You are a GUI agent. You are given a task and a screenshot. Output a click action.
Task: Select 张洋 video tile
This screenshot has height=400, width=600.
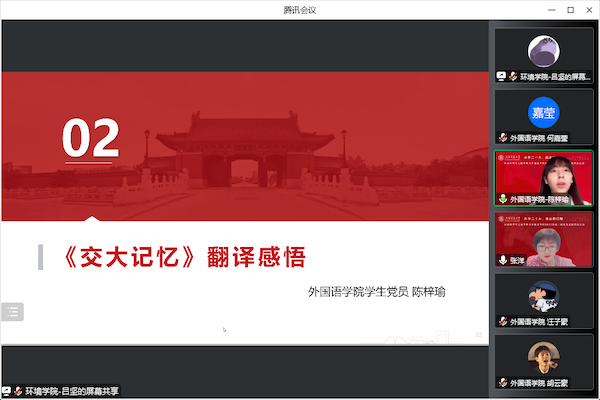pyautogui.click(x=543, y=238)
